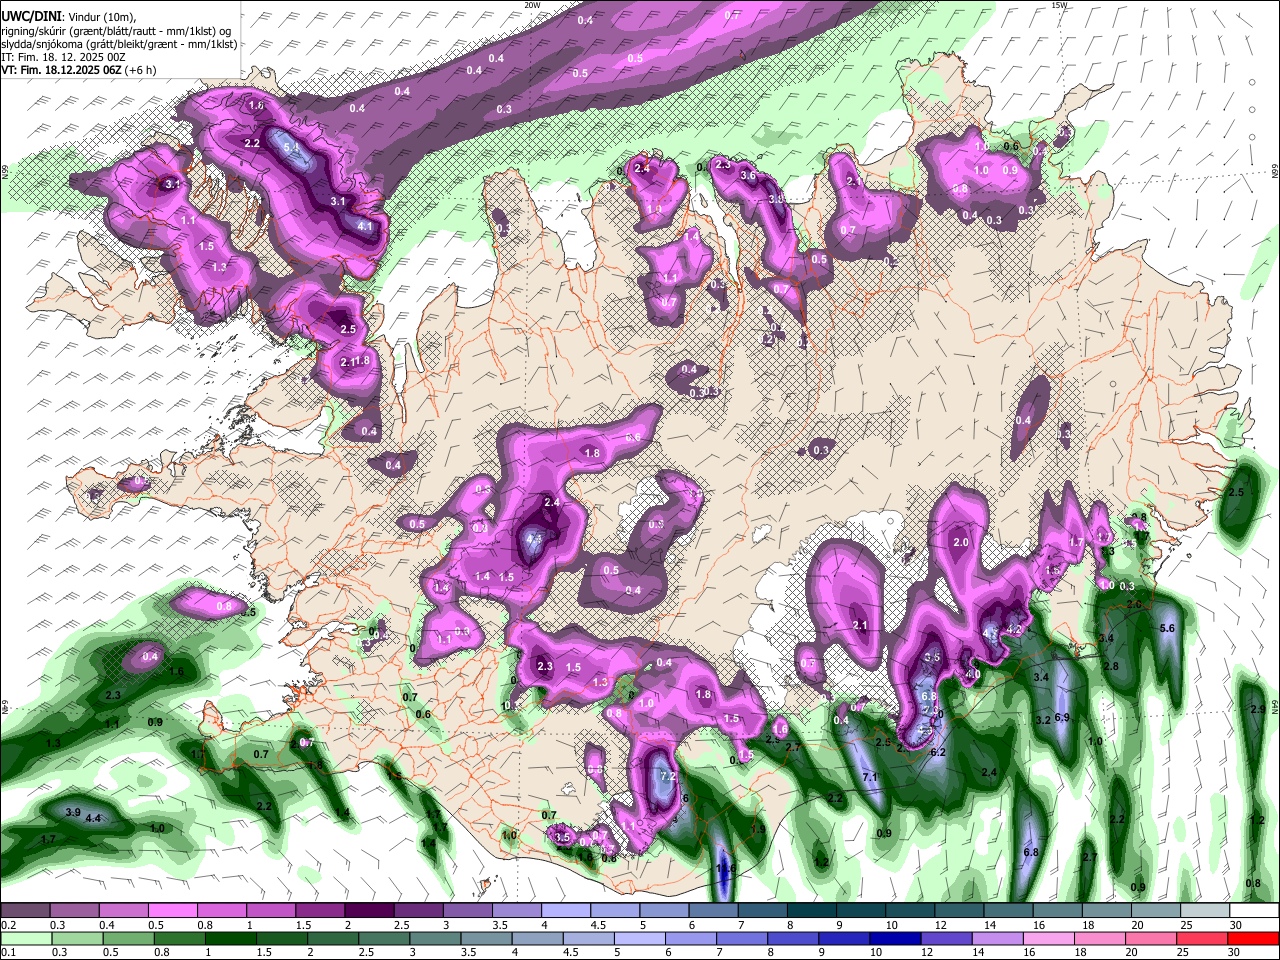Select rain scale swatch between 0.5 and 0.8
The image size is (1280, 960).
click(x=128, y=938)
